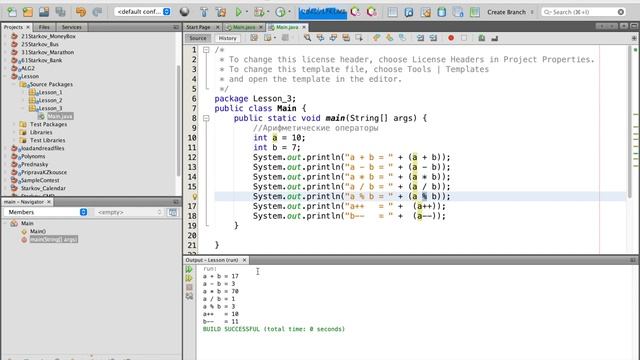
Task: Click the Find Next Occurrence editor icon
Action: pyautogui.click(x=333, y=38)
